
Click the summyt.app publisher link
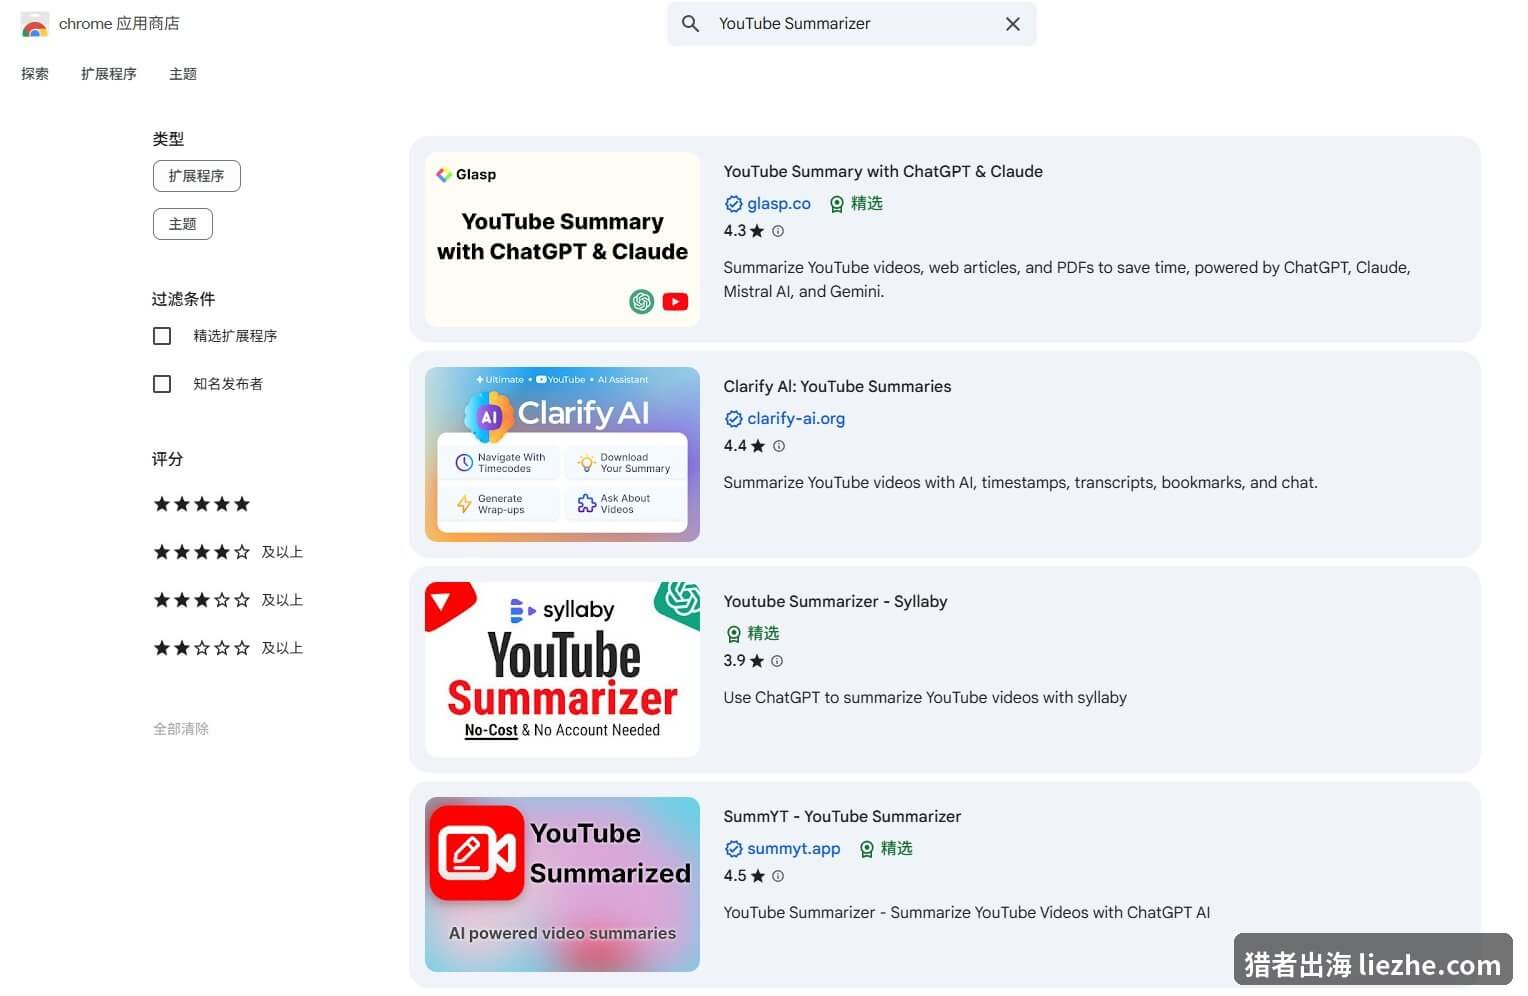pos(794,848)
